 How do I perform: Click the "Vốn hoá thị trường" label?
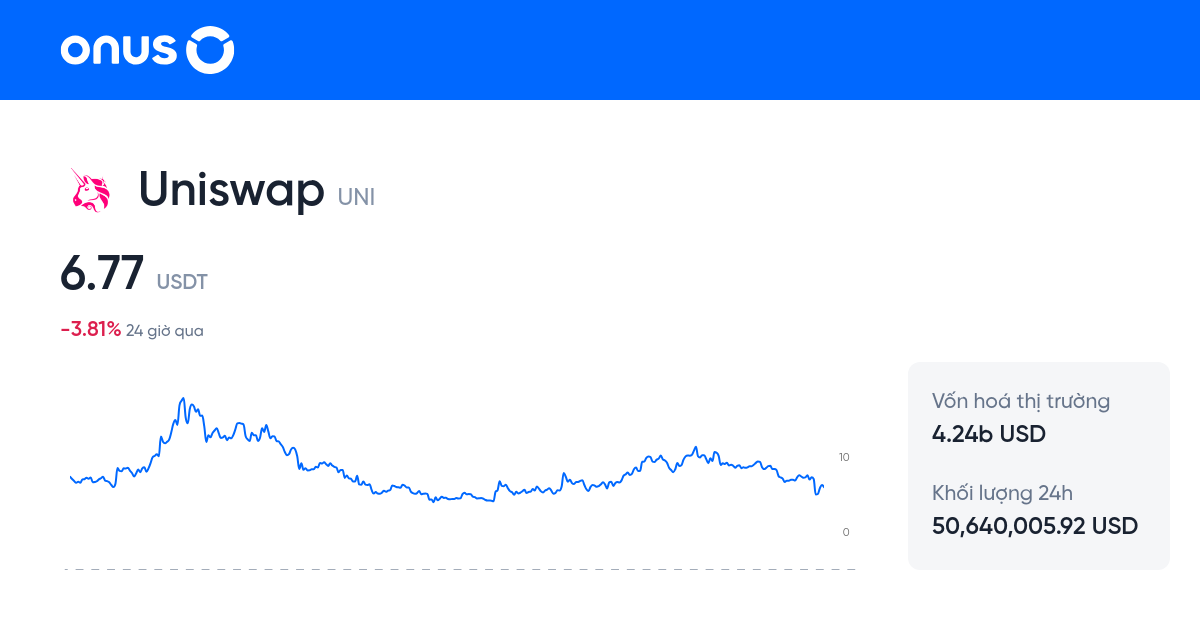pos(1021,401)
